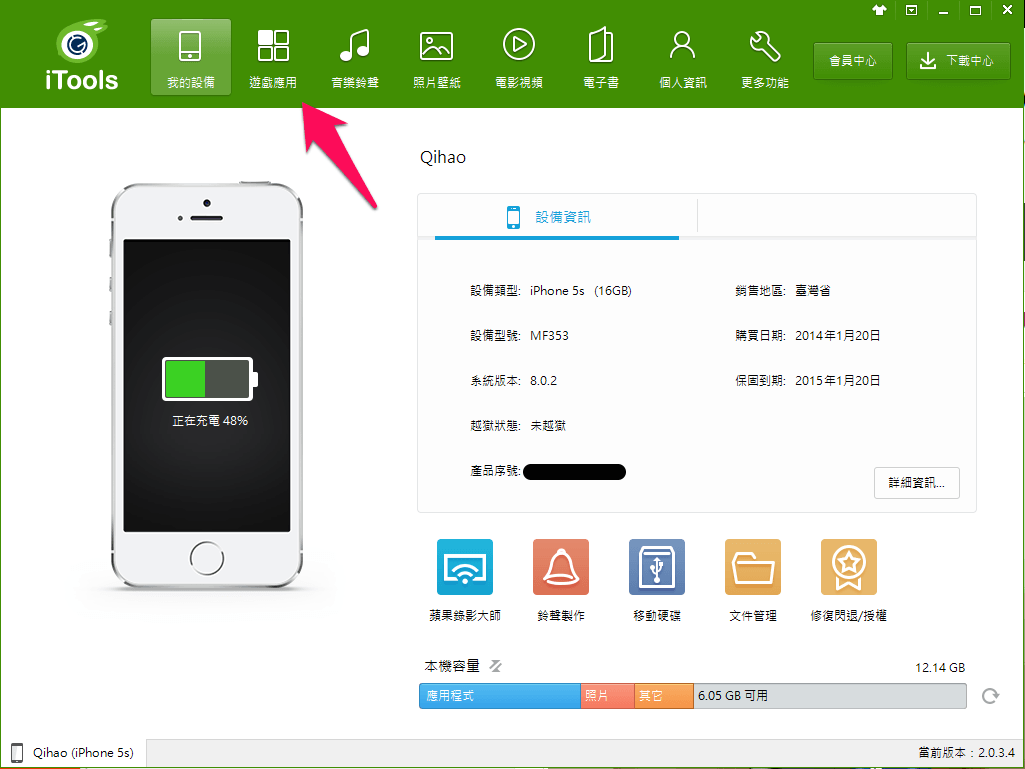The height and width of the screenshot is (769, 1025).
Task: Open the 遊戲應用 section
Action: (273, 58)
